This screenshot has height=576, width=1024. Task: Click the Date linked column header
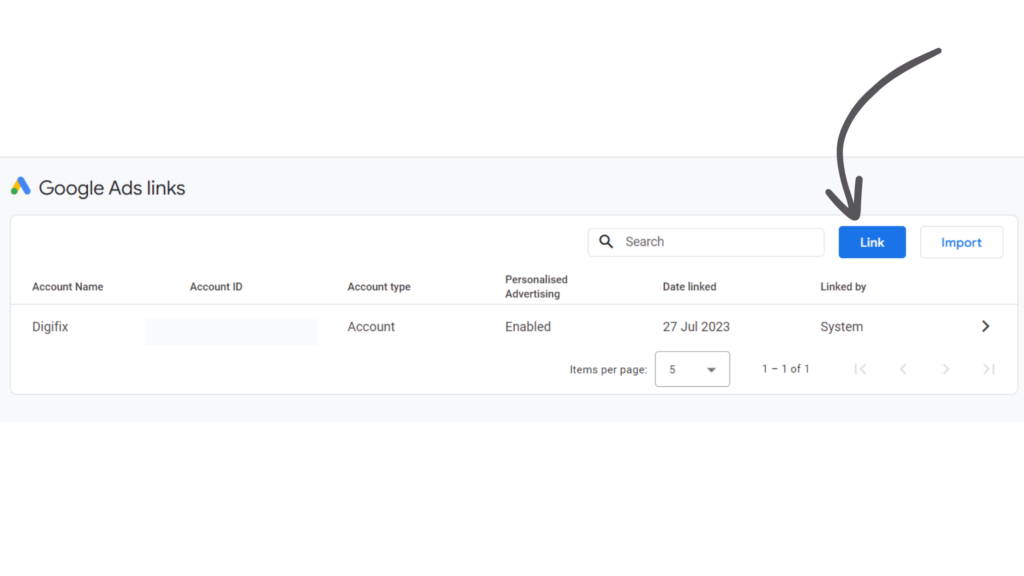pyautogui.click(x=690, y=287)
